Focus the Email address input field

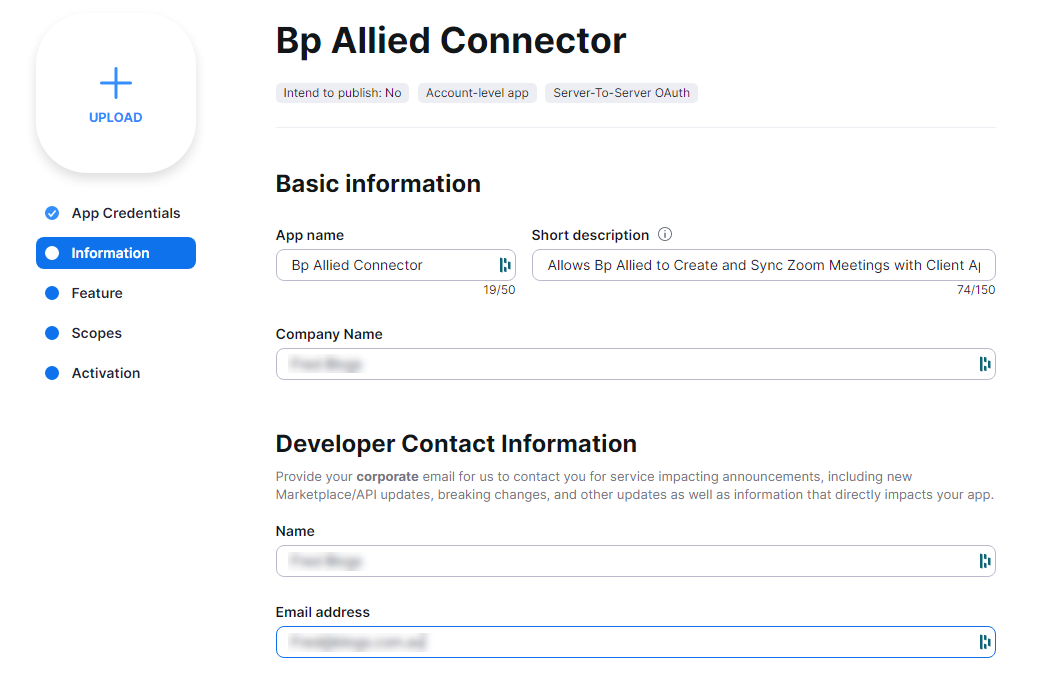(x=636, y=642)
